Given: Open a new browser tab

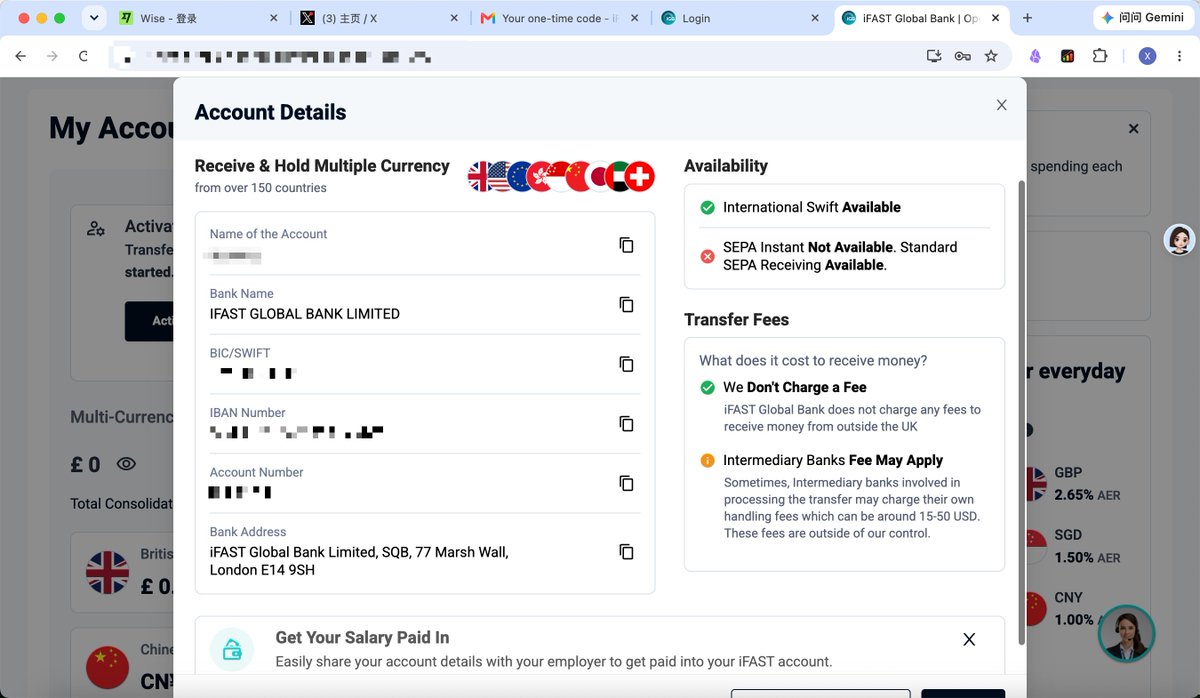Looking at the screenshot, I should 1027,18.
